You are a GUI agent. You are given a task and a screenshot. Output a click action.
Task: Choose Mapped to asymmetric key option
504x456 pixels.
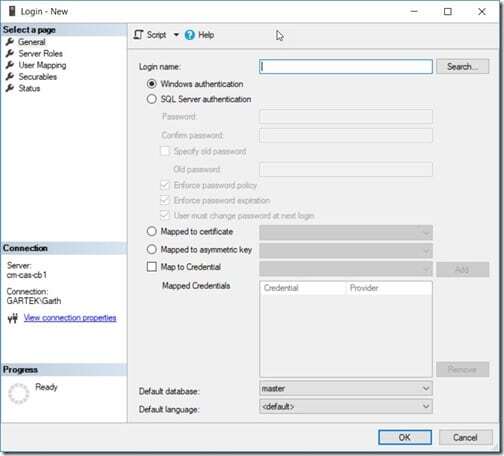coord(152,249)
